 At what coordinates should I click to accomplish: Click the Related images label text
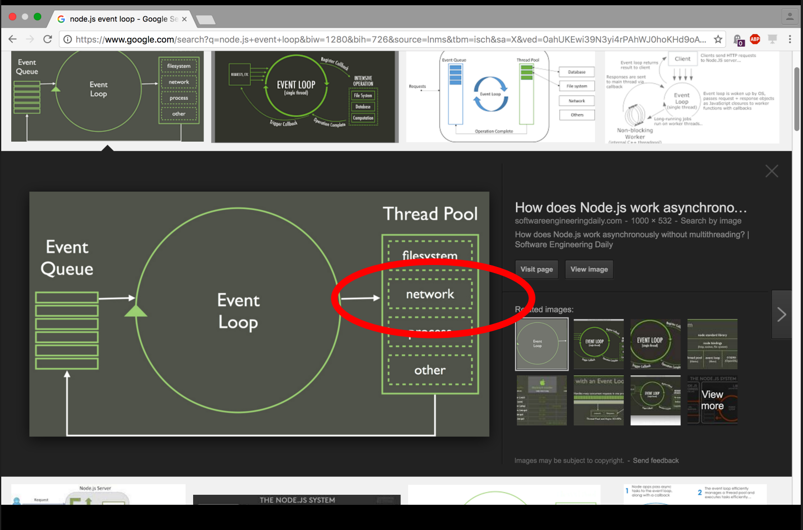pos(544,309)
